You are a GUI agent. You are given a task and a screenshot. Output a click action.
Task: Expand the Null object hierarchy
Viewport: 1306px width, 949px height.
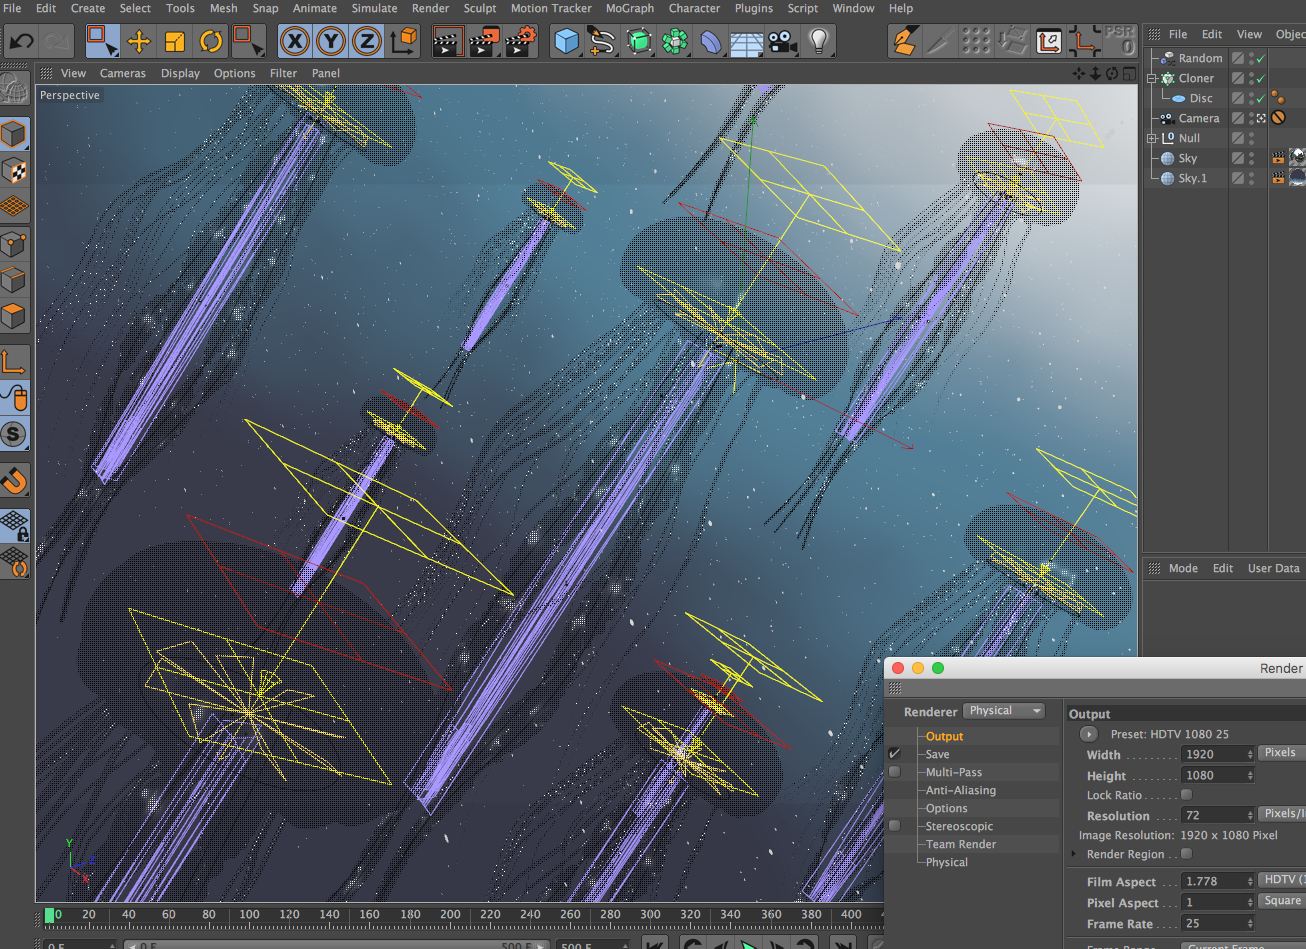click(x=1152, y=138)
